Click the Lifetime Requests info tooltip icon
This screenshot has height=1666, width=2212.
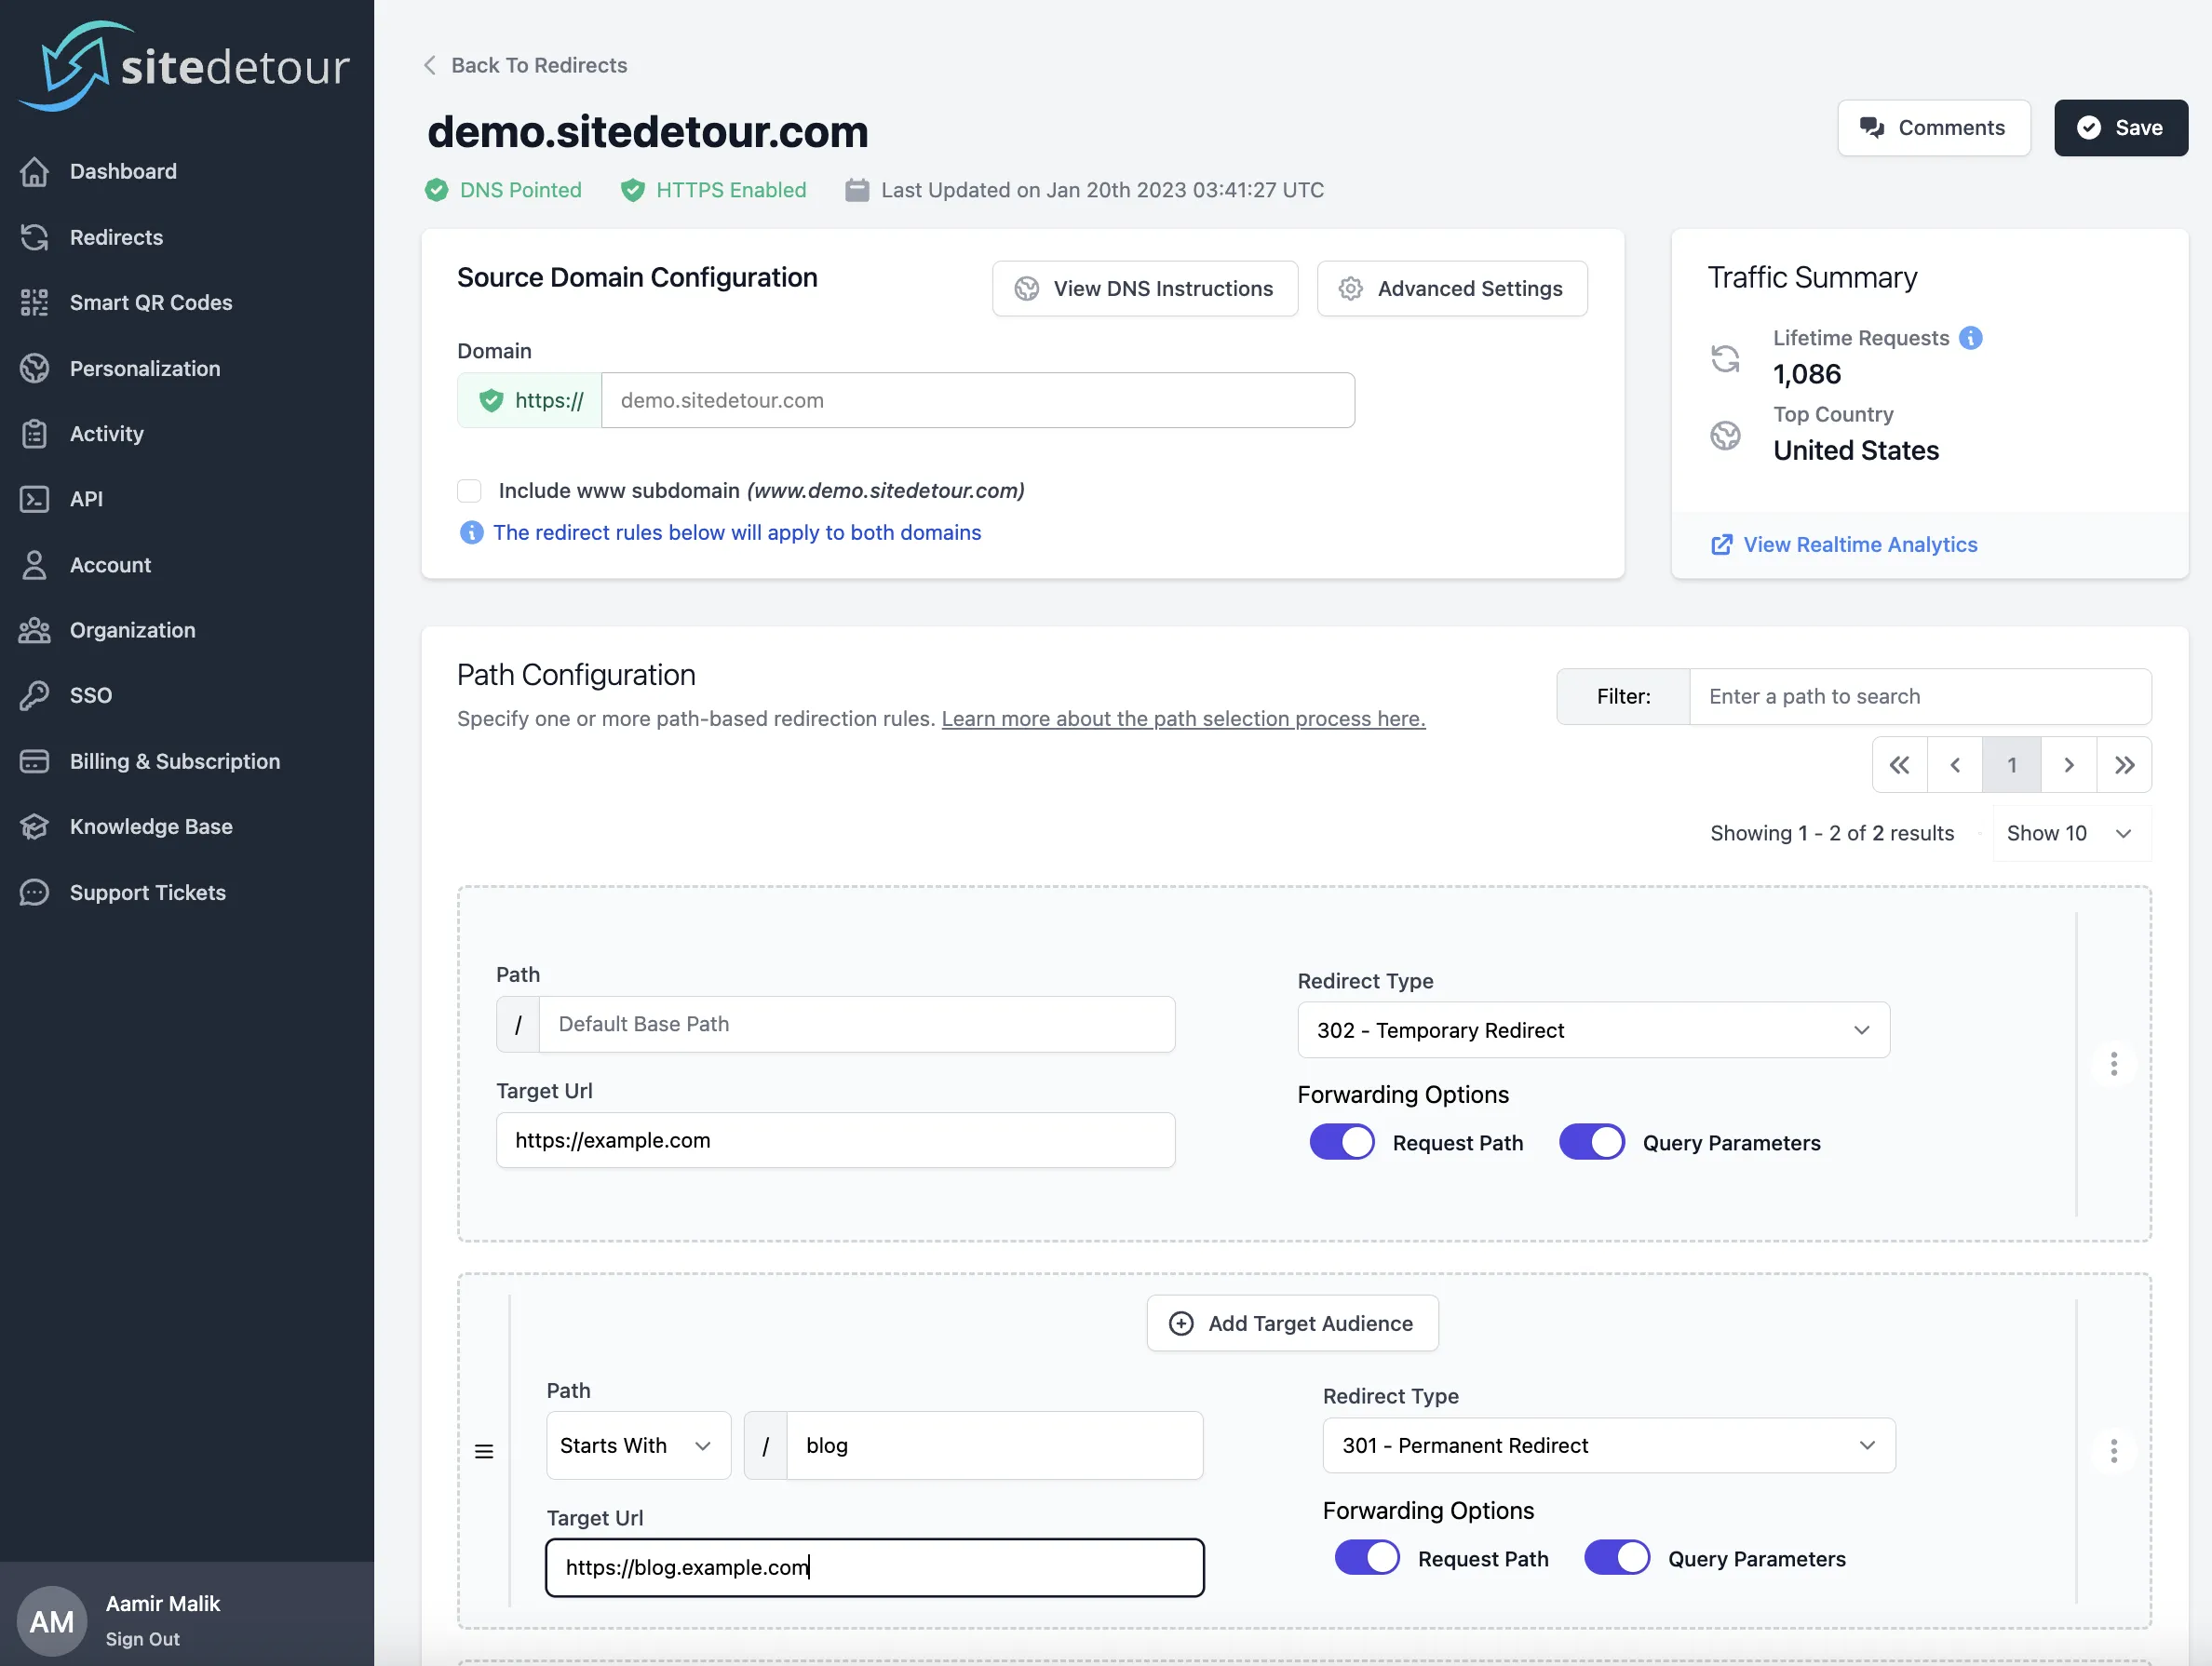click(1971, 337)
